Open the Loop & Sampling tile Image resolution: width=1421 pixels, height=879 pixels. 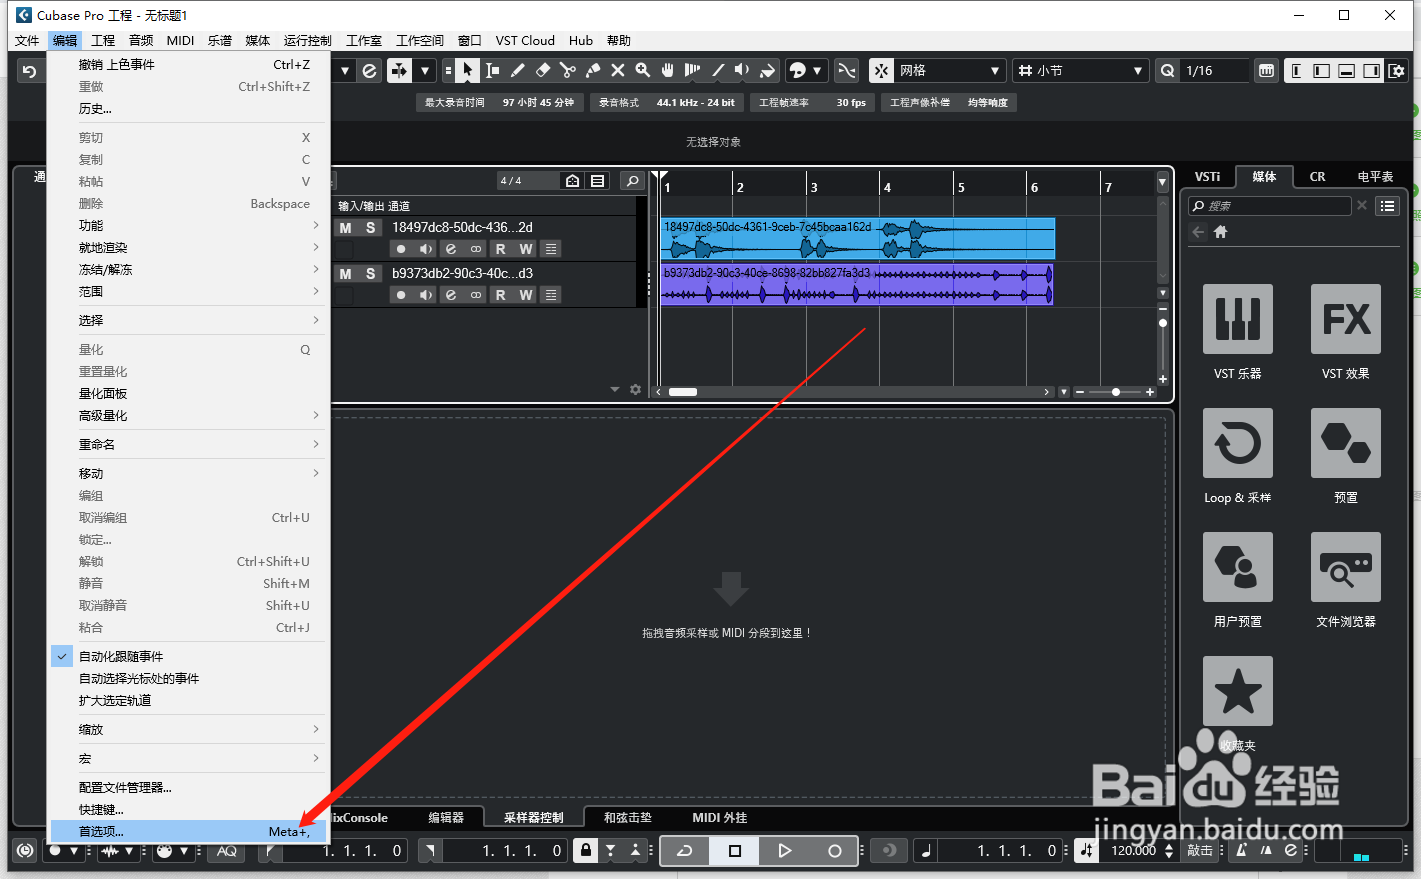coord(1238,443)
